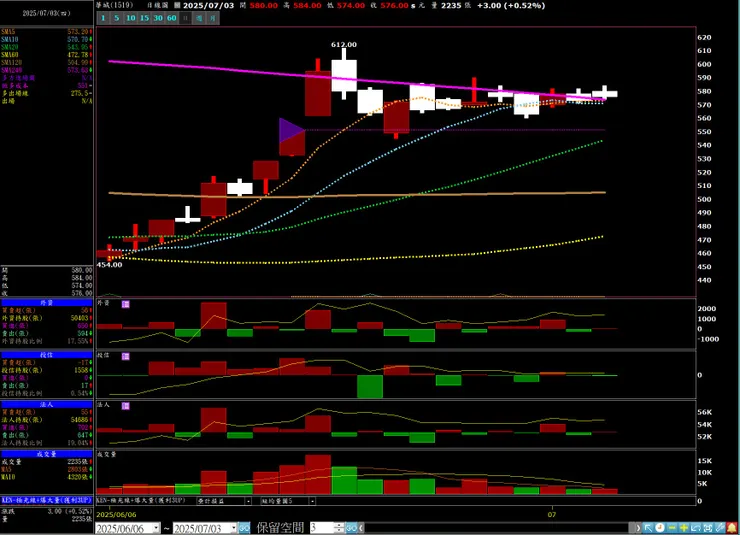This screenshot has height=535, width=740.
Task: Click the SMA120 legend entry
Action: tap(46, 62)
